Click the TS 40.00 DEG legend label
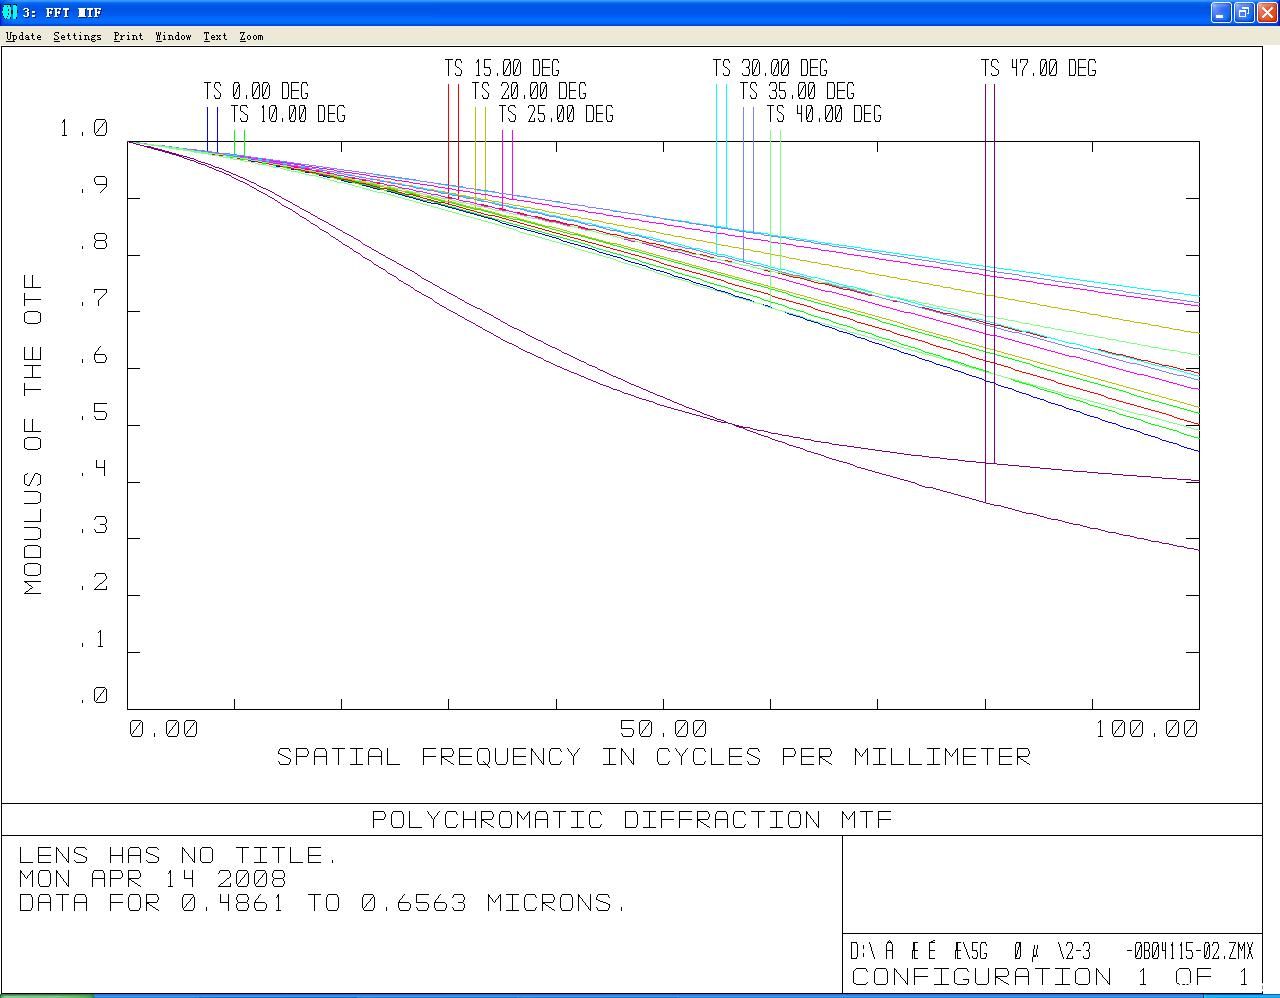 click(824, 114)
